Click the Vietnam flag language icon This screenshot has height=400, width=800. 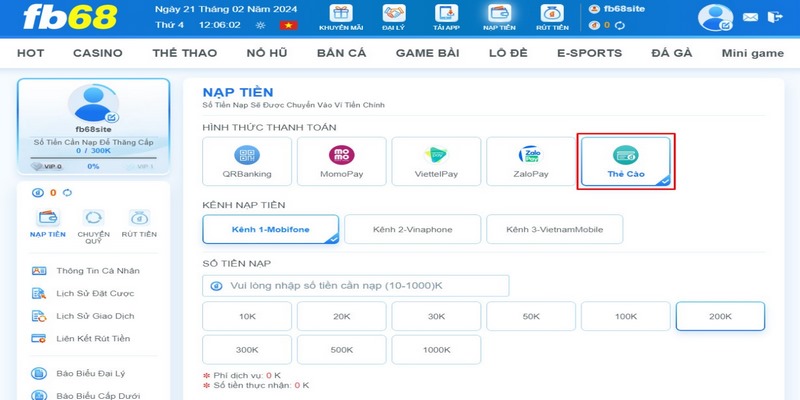tap(288, 25)
